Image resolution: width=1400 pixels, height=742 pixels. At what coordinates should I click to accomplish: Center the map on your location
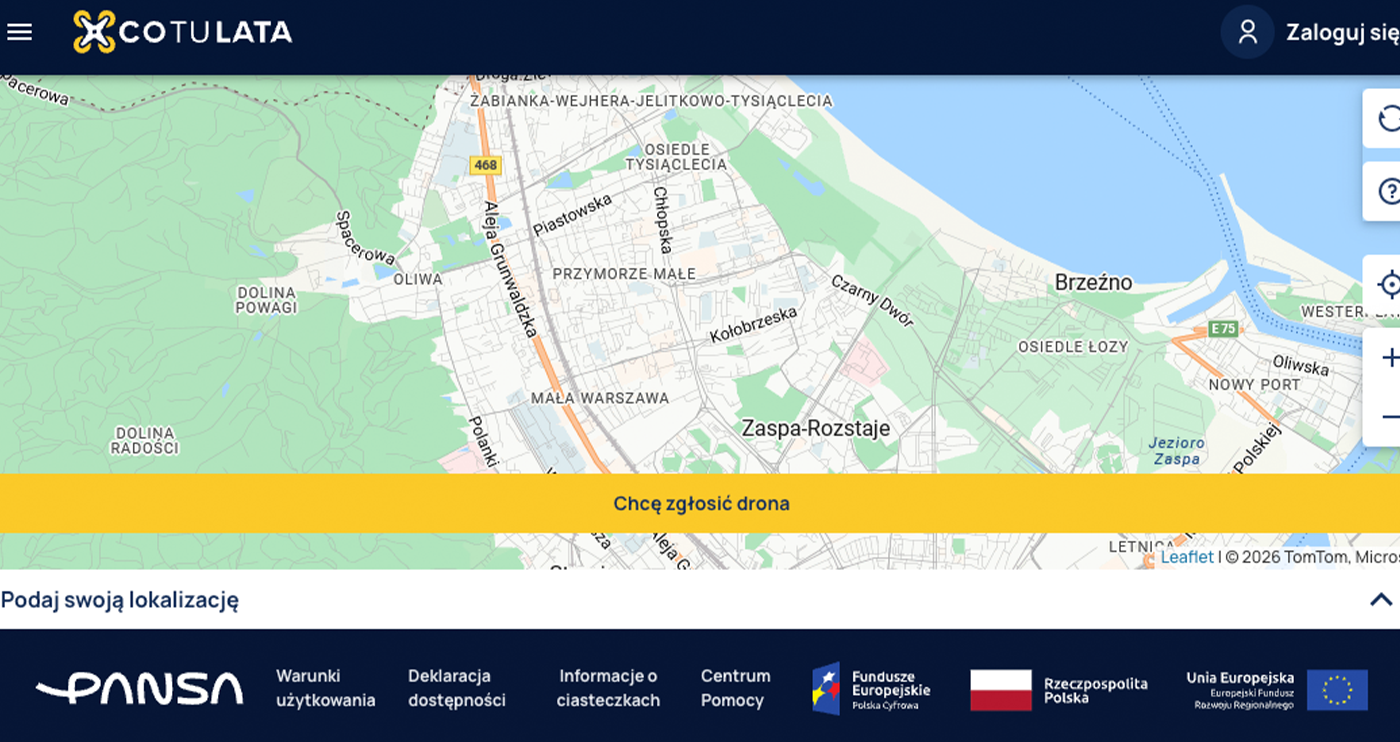(1389, 285)
